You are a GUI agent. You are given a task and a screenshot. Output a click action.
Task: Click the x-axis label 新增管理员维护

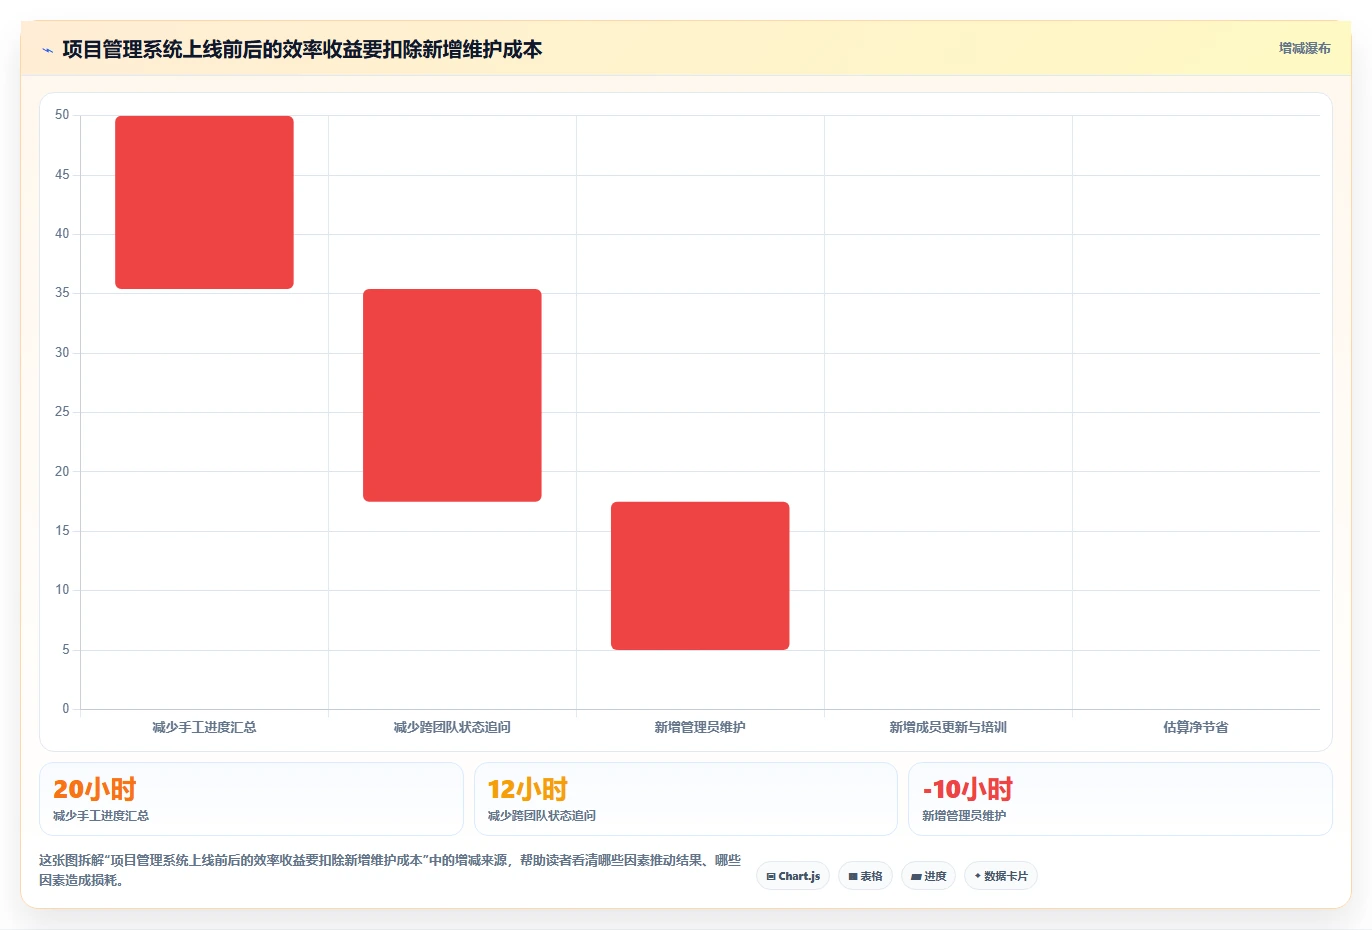pos(700,727)
